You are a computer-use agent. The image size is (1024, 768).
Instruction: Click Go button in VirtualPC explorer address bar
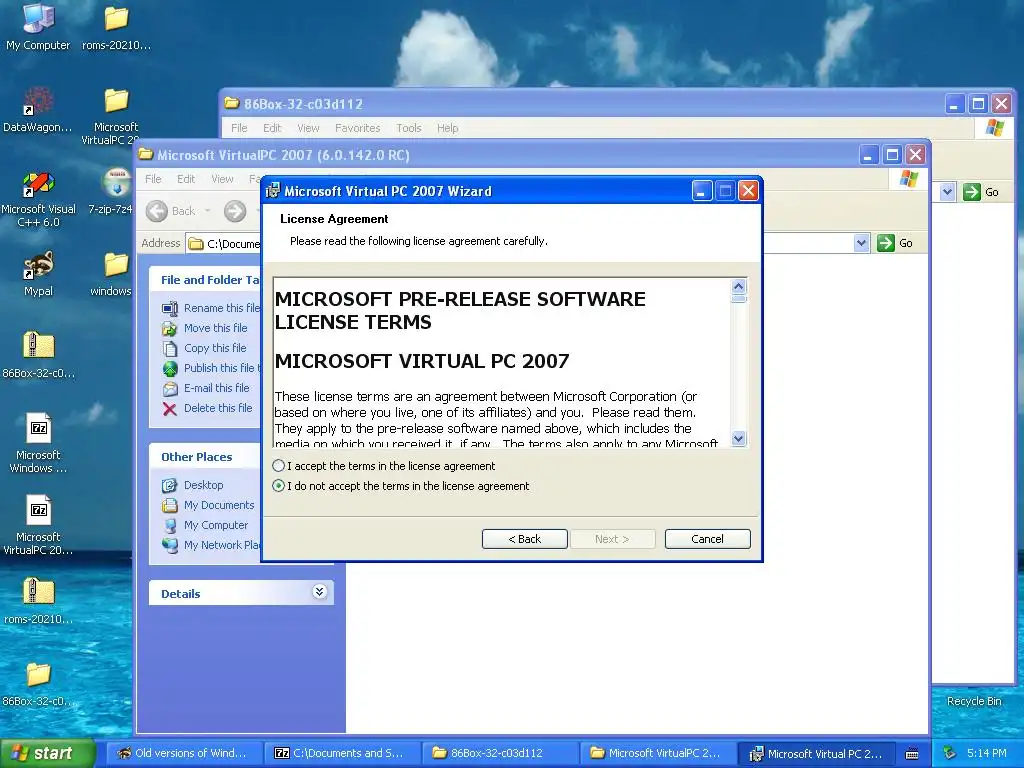coord(895,243)
